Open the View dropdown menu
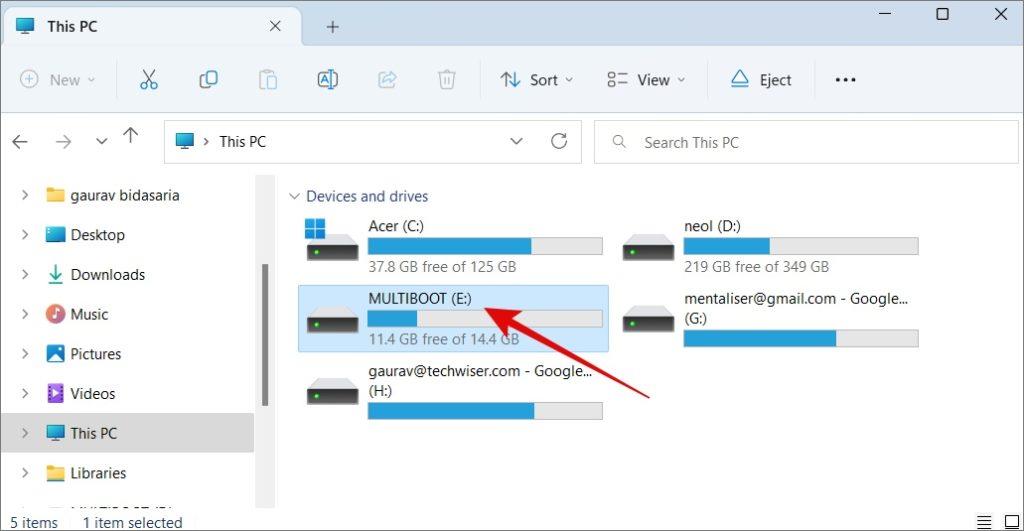Screen dimensions: 1024x531 point(646,80)
